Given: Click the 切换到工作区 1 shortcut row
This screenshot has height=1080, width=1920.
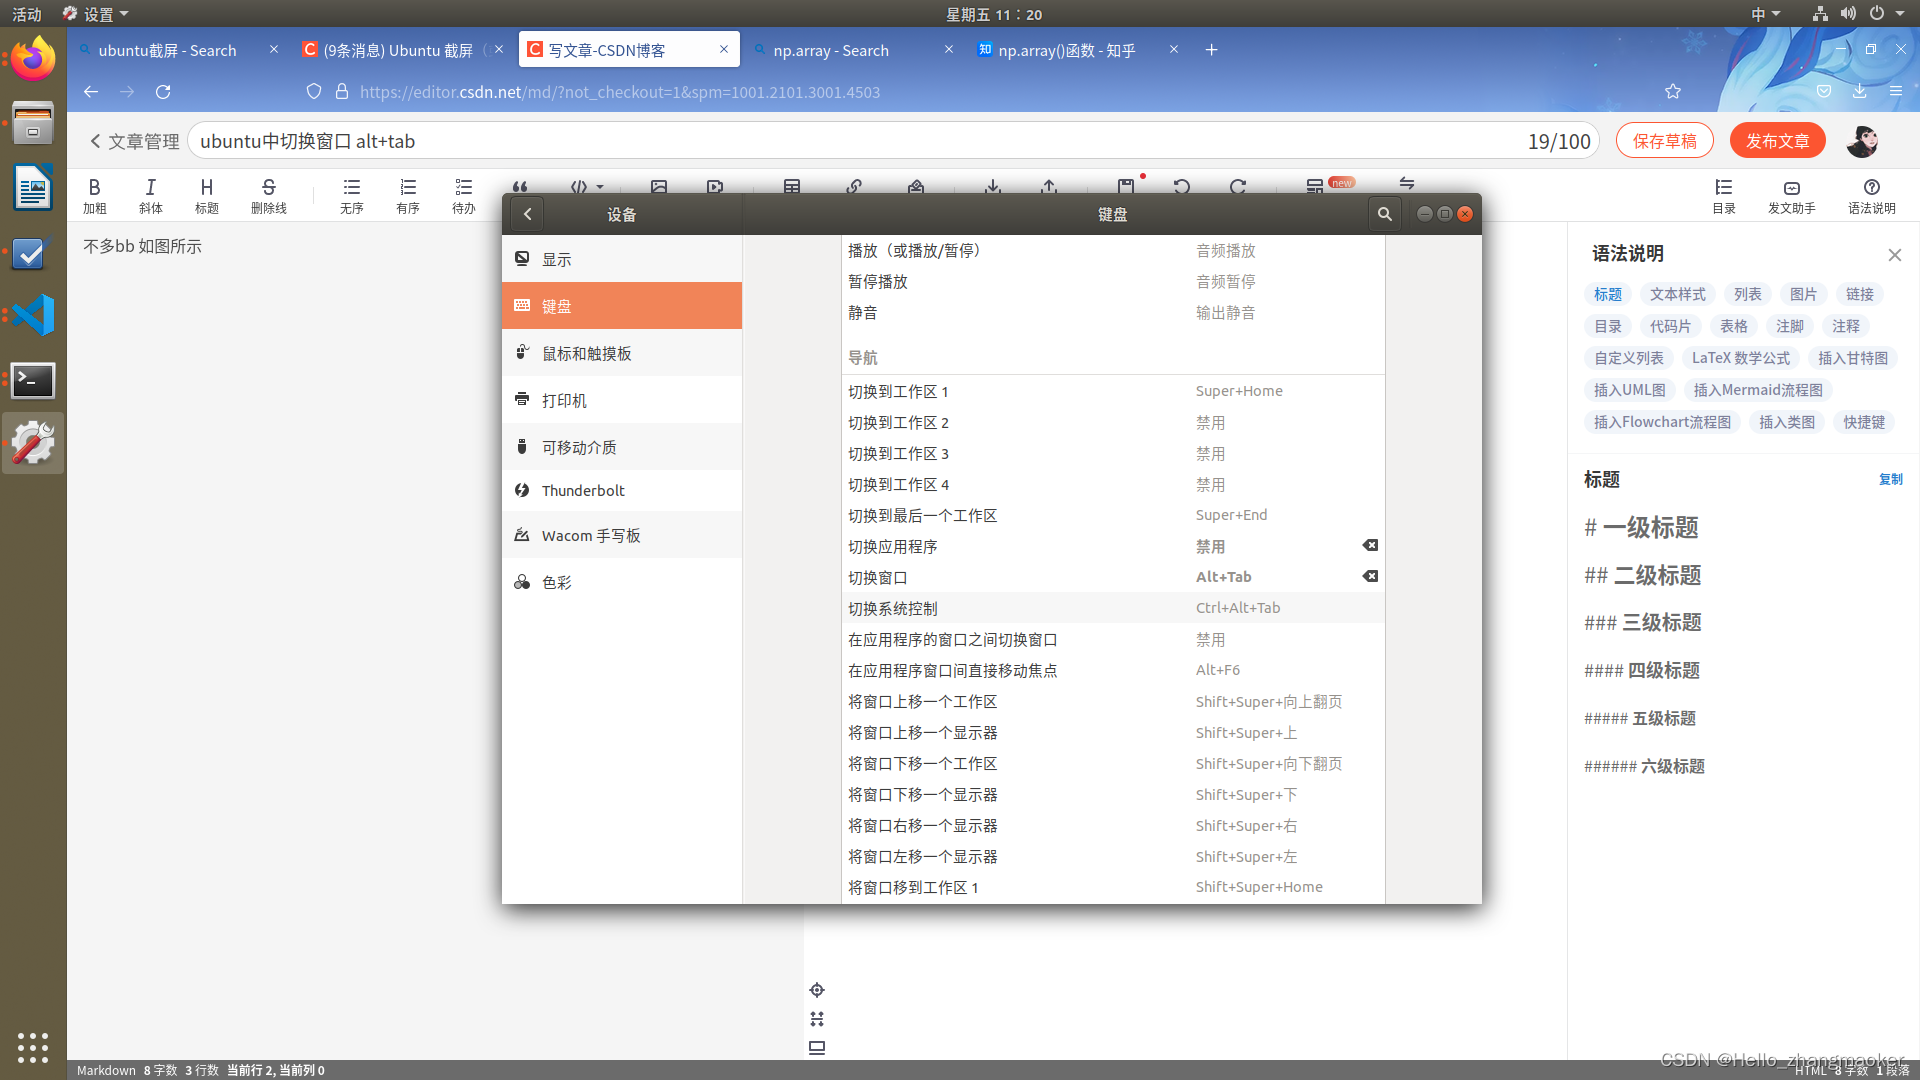Looking at the screenshot, I should [x=1113, y=391].
